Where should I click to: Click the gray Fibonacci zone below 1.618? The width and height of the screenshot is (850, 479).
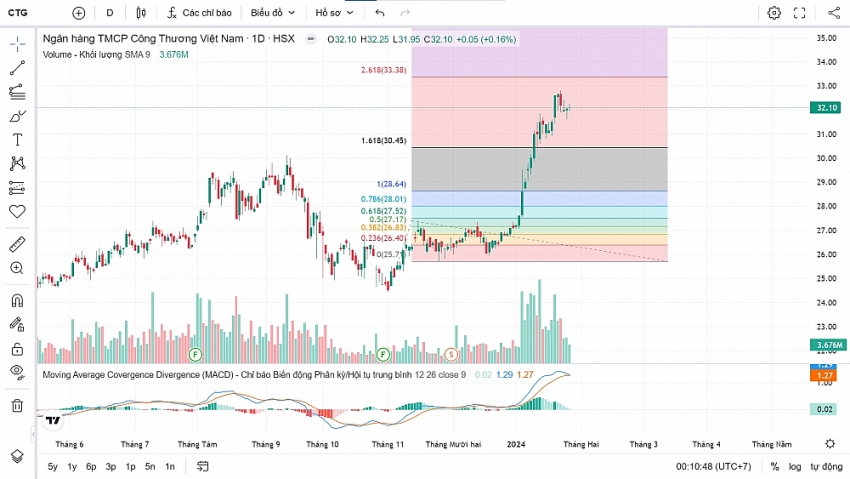pyautogui.click(x=539, y=169)
